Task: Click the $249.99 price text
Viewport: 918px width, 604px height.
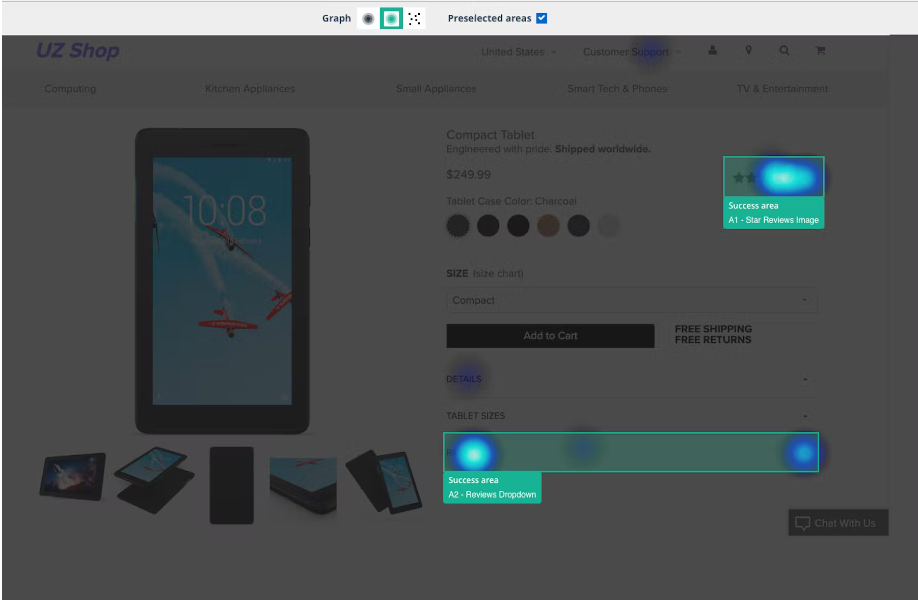Action: [x=468, y=174]
